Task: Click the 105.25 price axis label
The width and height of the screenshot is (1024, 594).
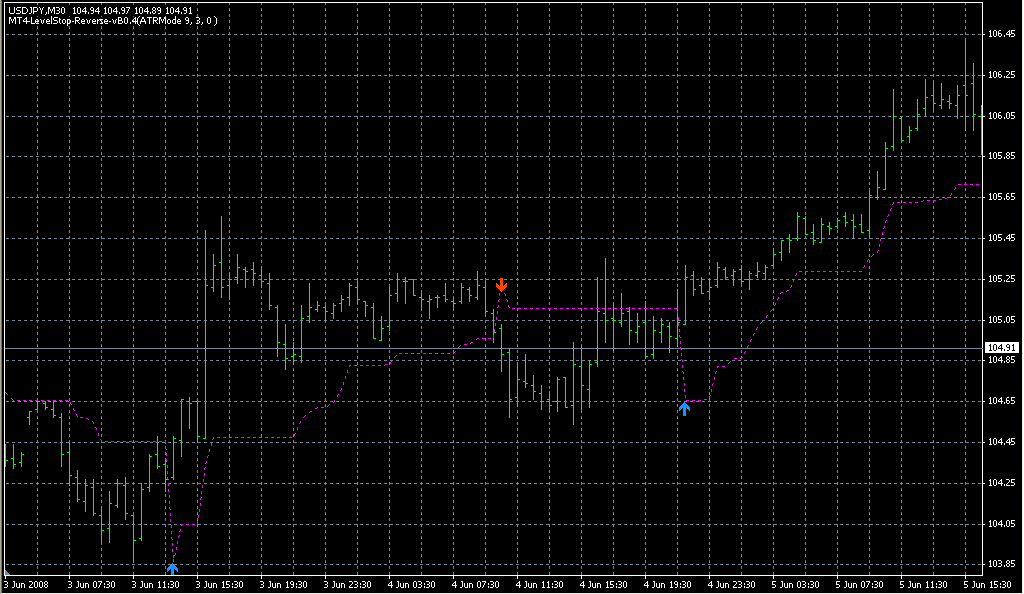Action: [1001, 279]
